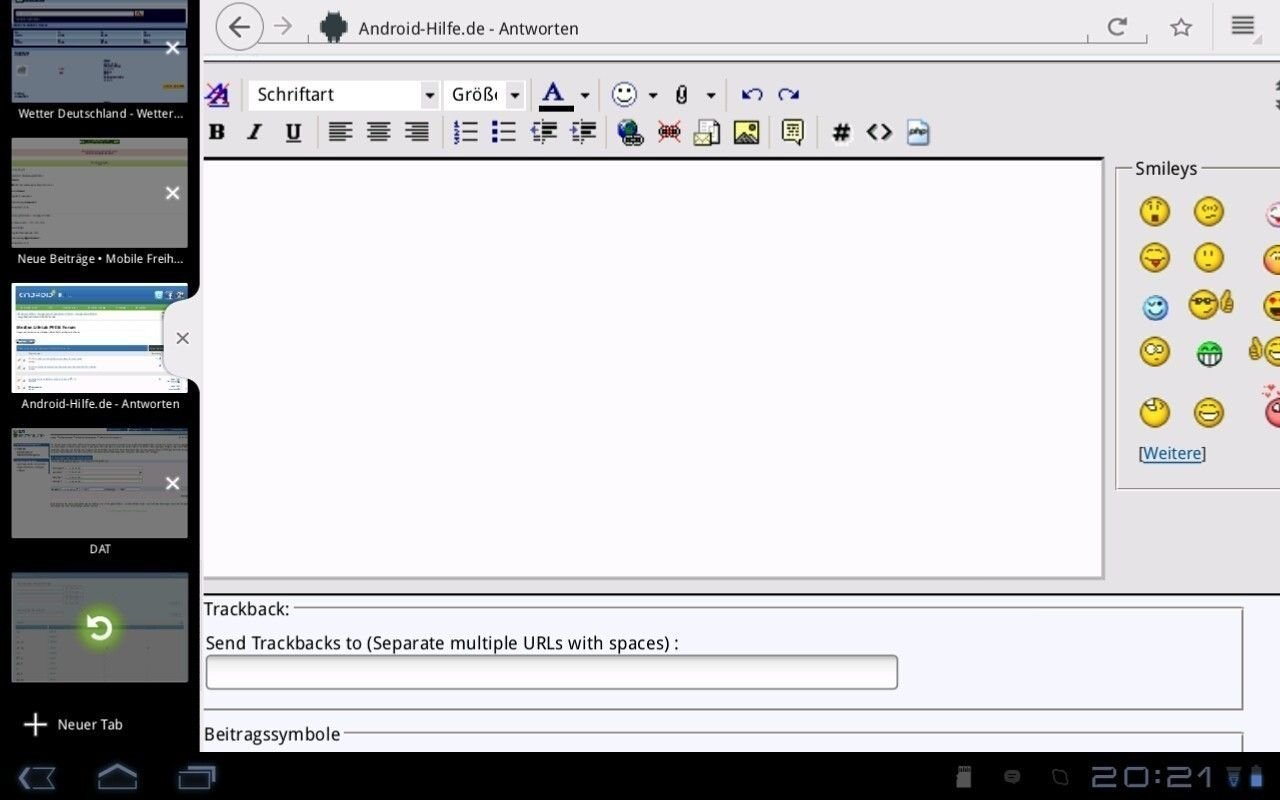Screen dimensions: 1280x800
Task: Increase the indent
Action: (583, 132)
